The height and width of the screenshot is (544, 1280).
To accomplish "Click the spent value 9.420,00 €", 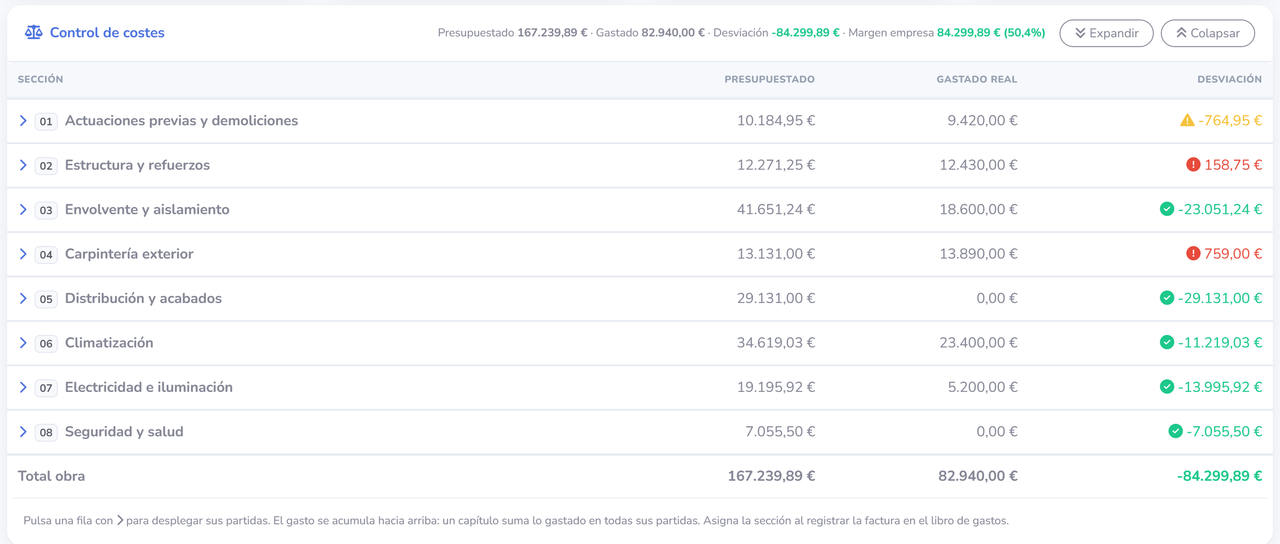I will pos(982,120).
